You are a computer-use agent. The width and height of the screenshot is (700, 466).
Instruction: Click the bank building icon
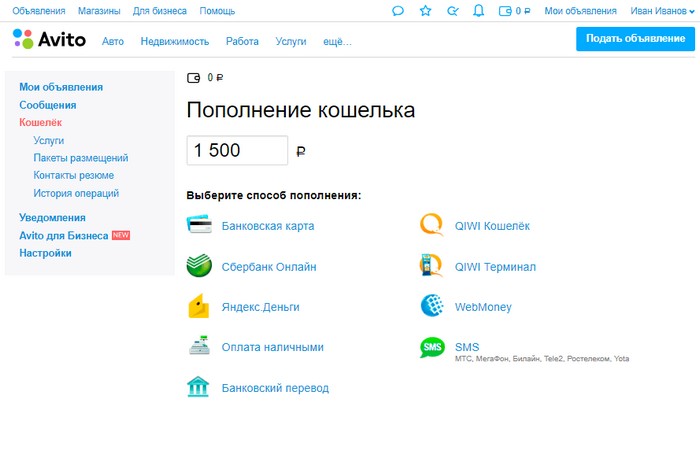click(x=198, y=387)
